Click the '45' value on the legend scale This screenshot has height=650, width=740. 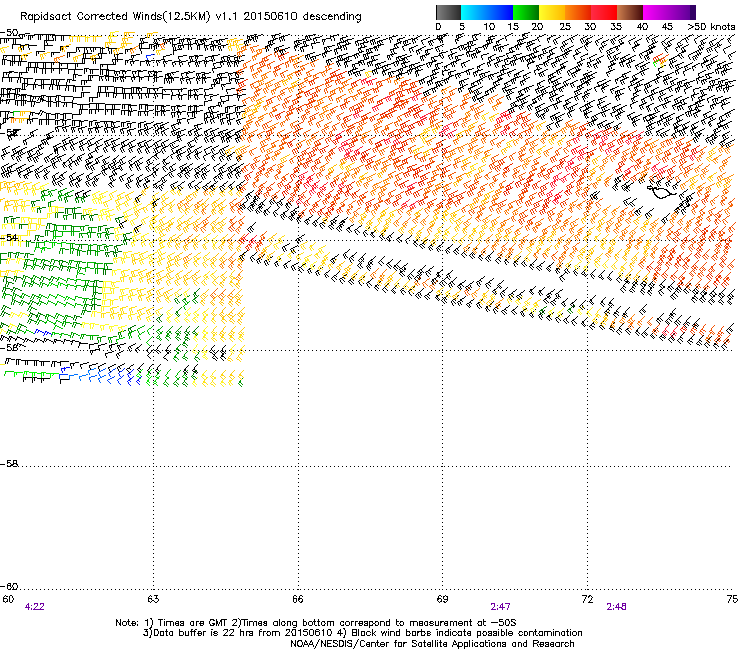click(x=667, y=27)
